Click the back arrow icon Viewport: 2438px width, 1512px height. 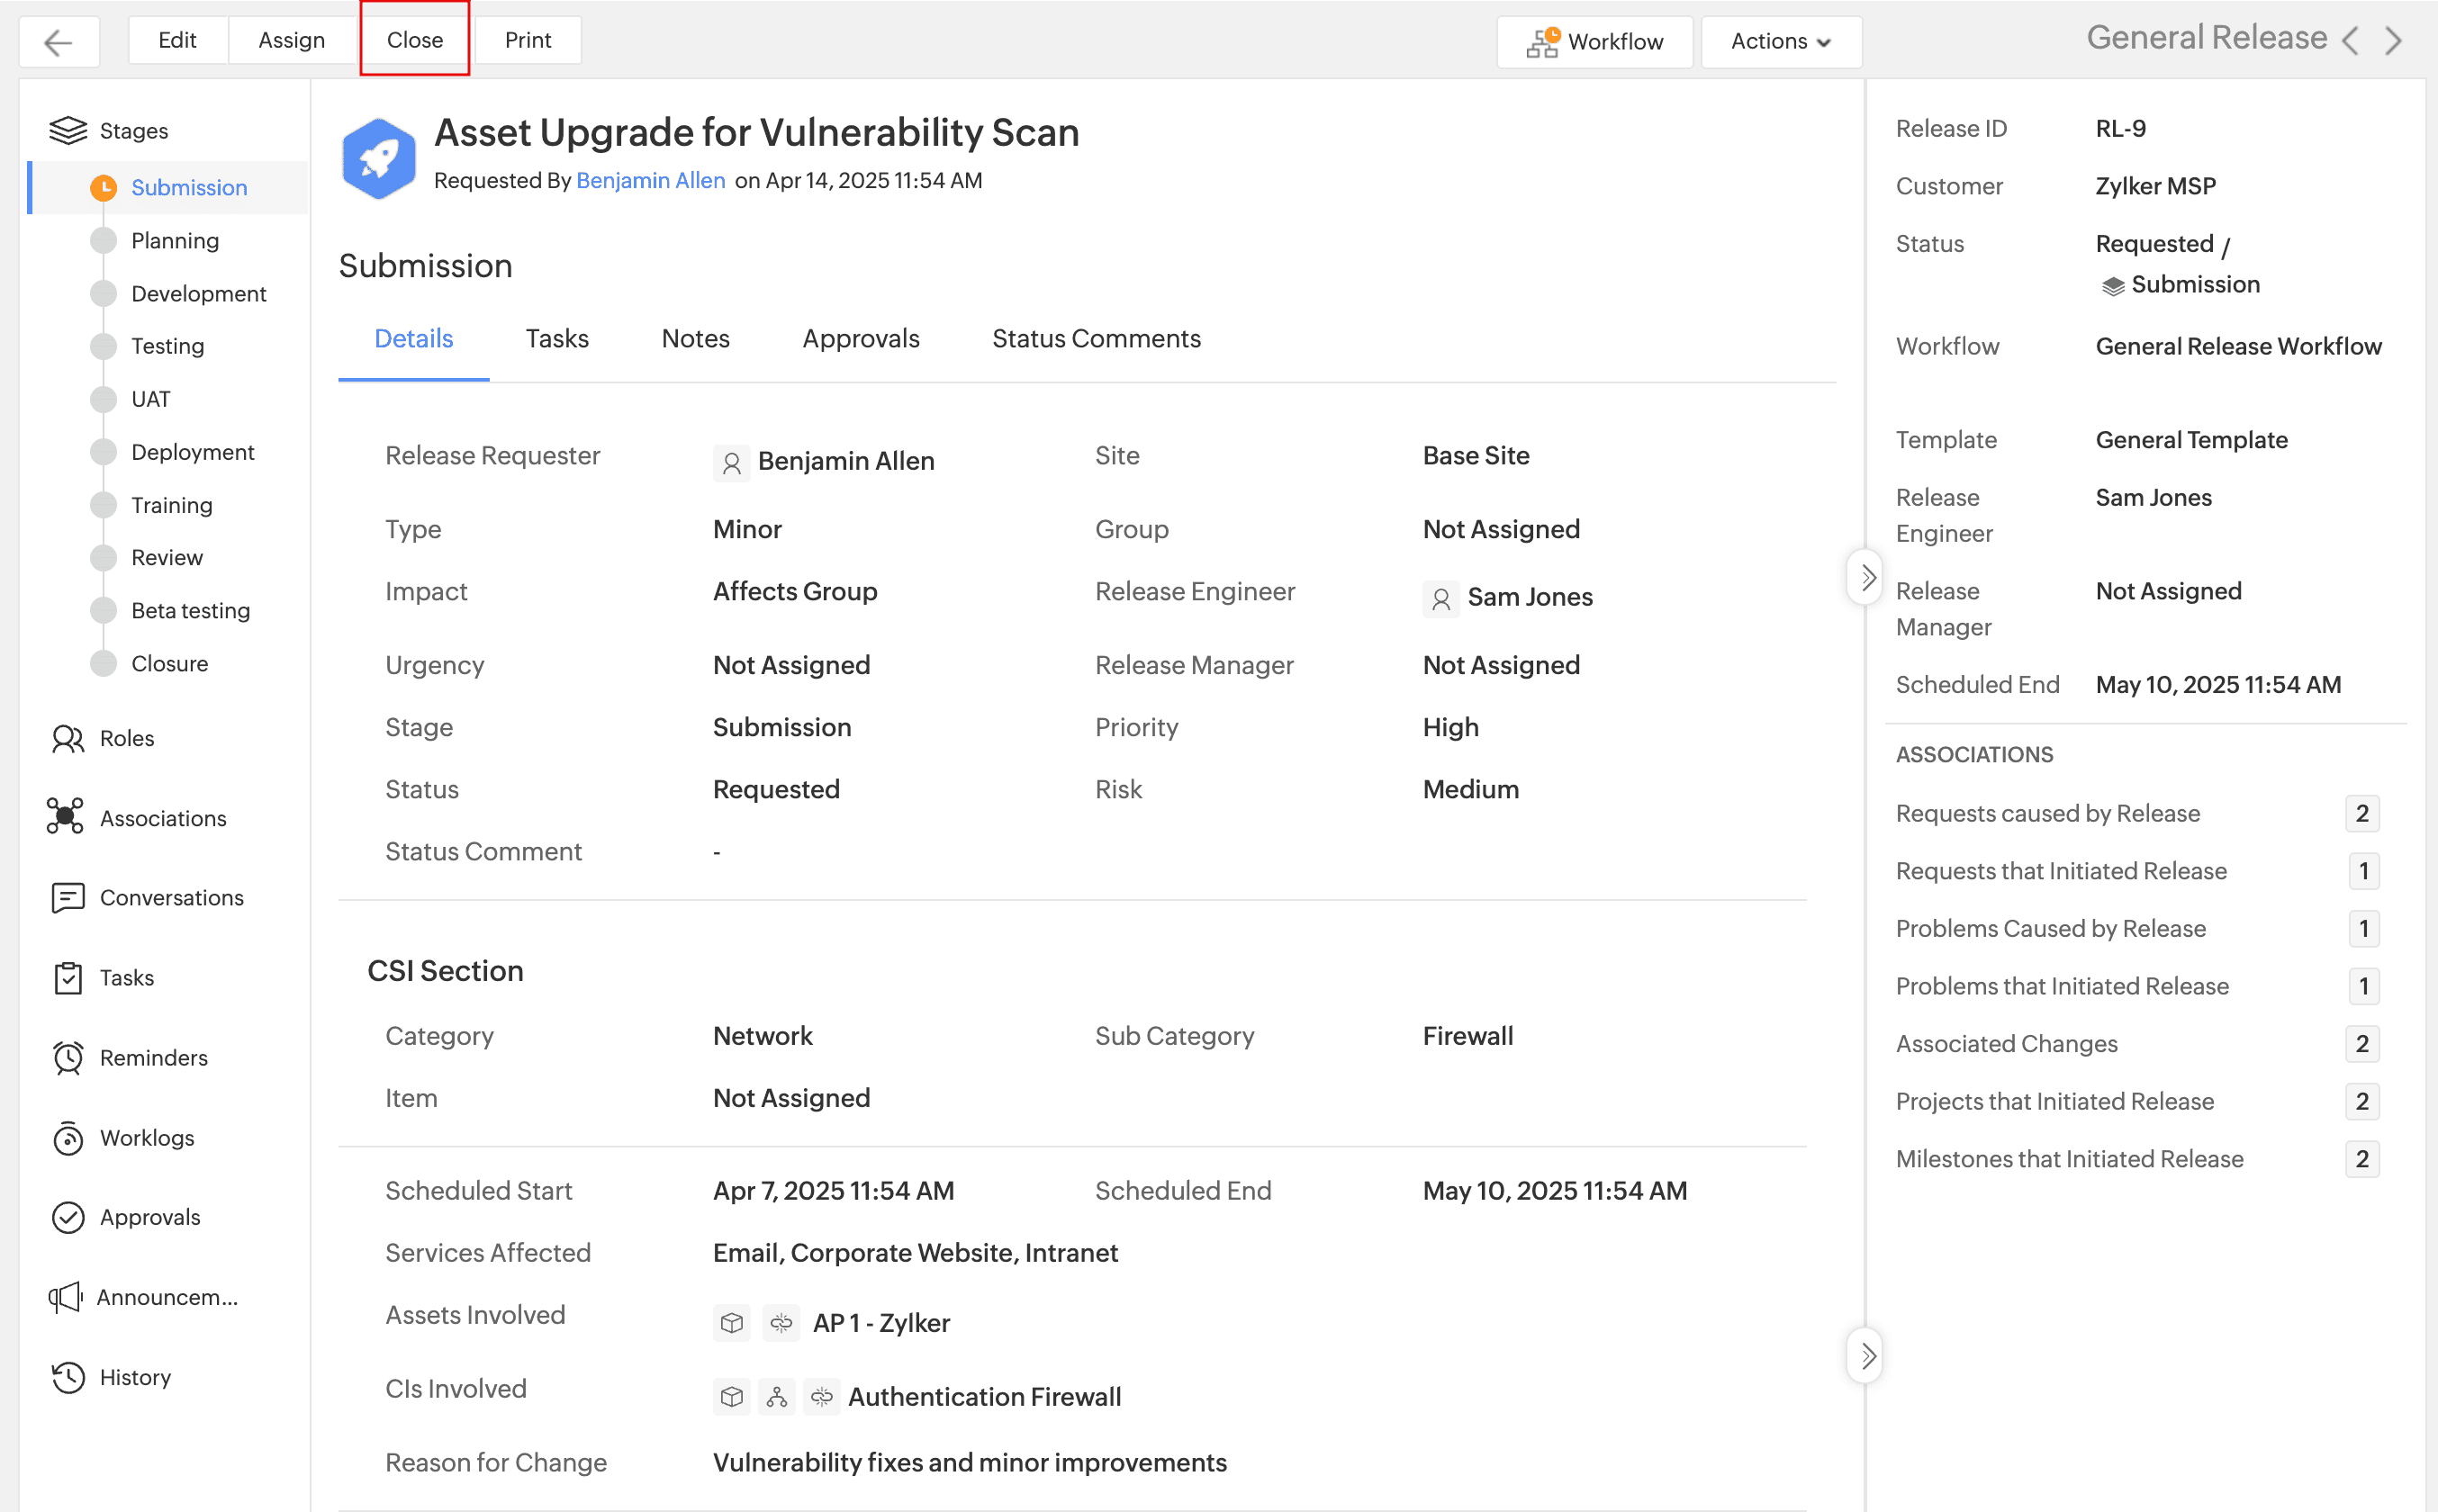[58, 42]
